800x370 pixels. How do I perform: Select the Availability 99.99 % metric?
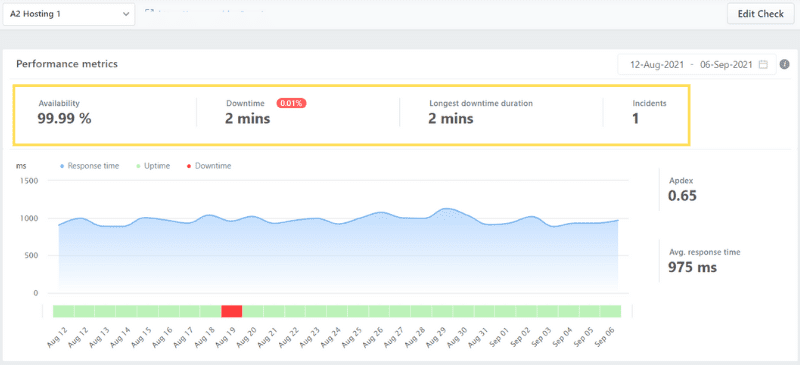(x=64, y=113)
